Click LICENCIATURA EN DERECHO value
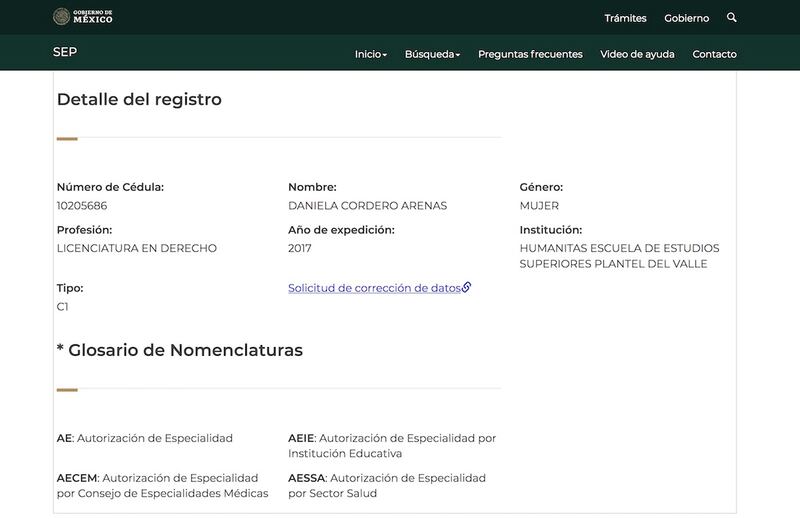 pyautogui.click(x=137, y=248)
